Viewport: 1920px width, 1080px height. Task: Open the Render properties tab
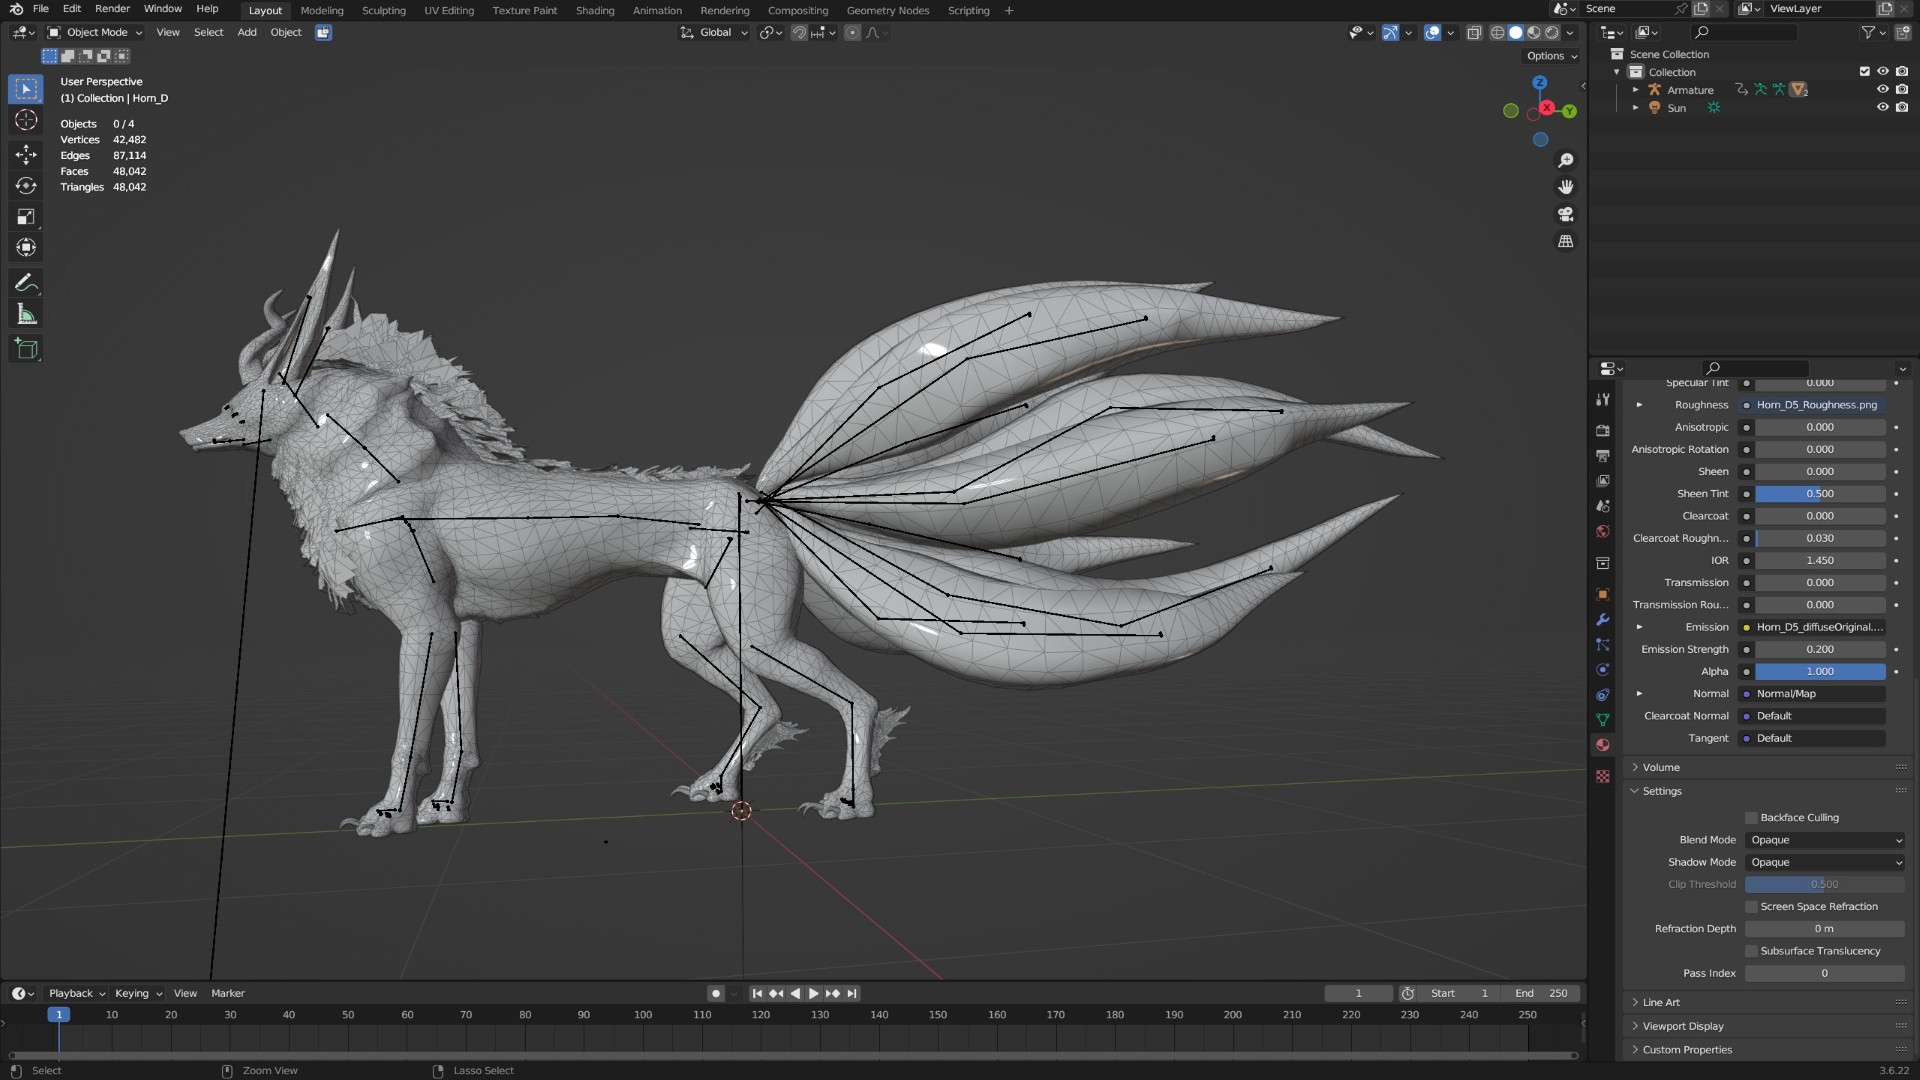click(1603, 430)
